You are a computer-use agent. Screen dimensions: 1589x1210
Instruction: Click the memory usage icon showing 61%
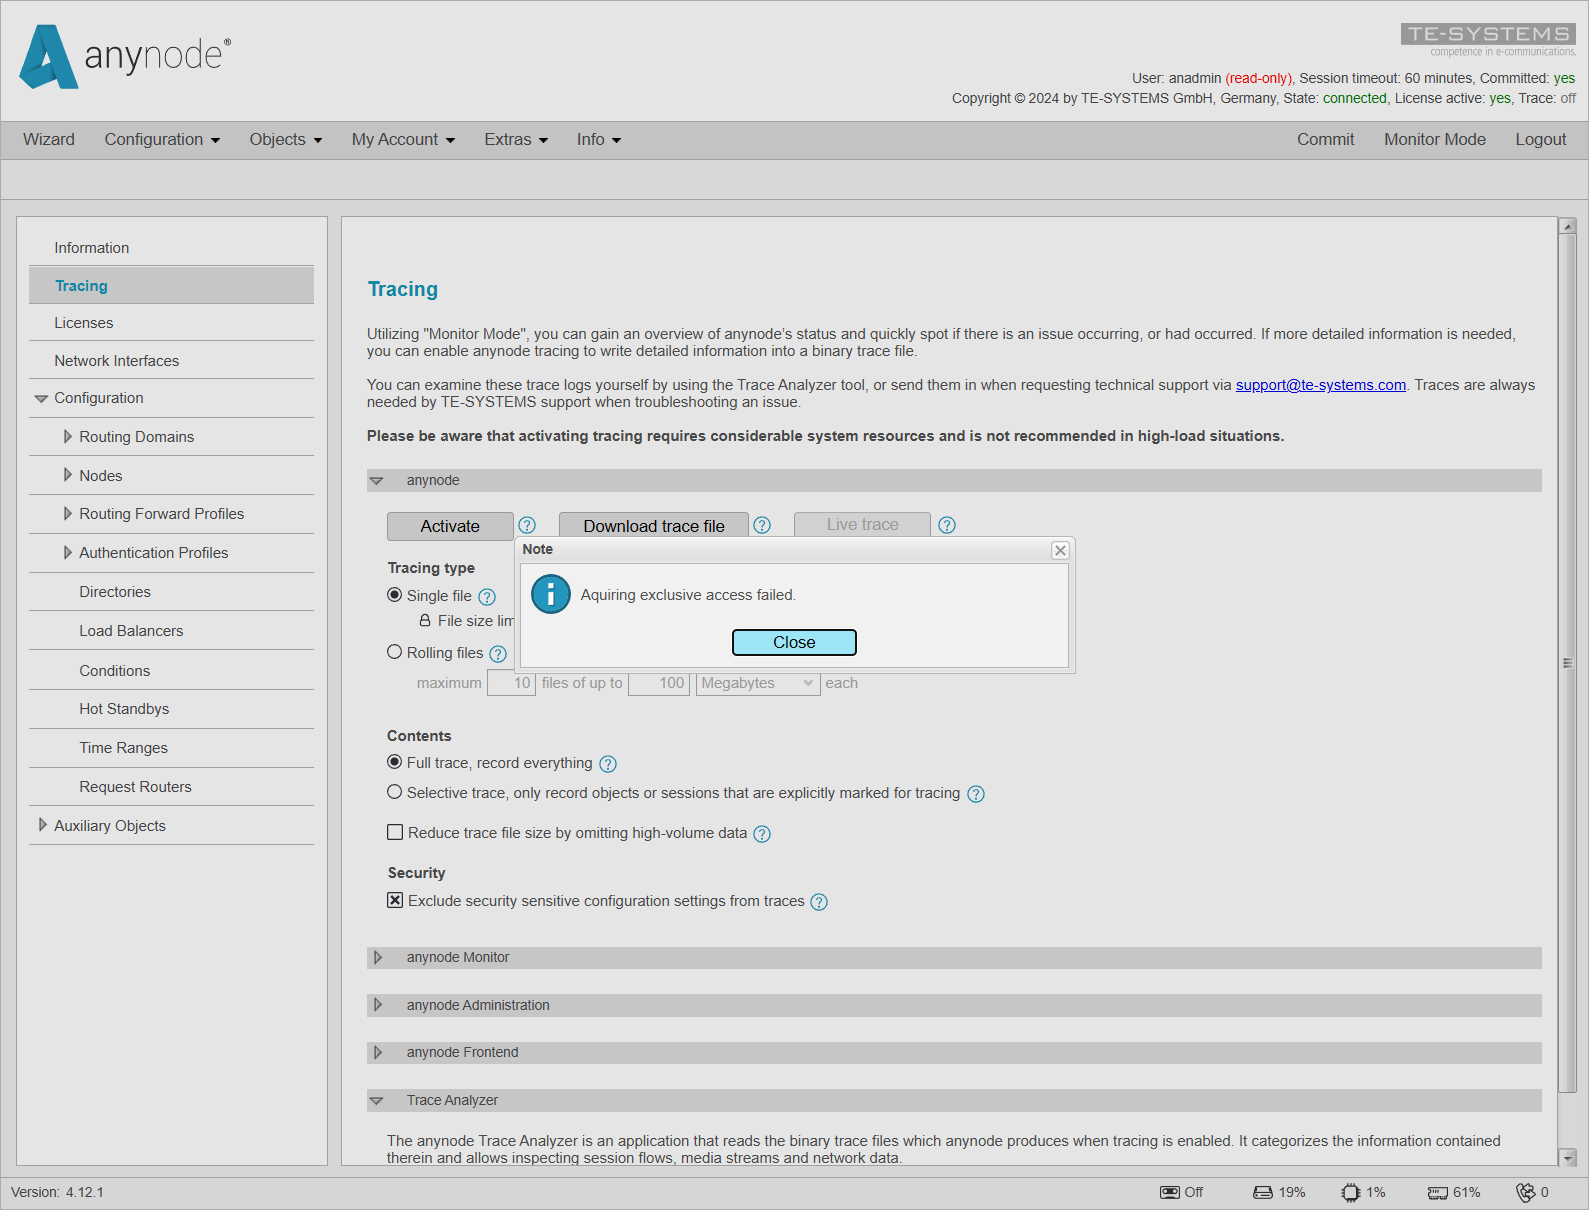point(1438,1192)
